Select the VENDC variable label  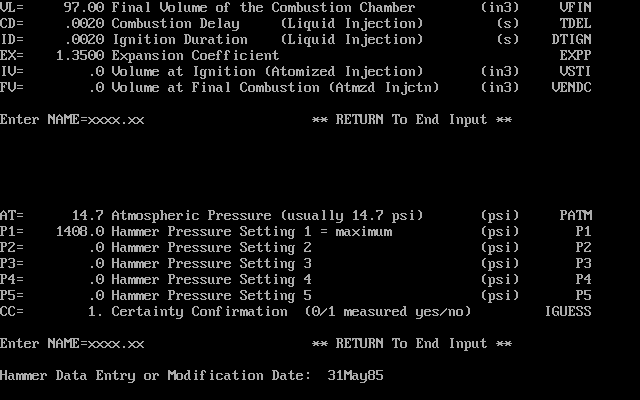click(571, 87)
